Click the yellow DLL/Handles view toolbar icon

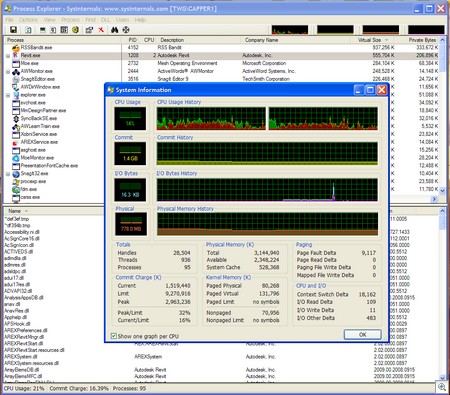75,30
